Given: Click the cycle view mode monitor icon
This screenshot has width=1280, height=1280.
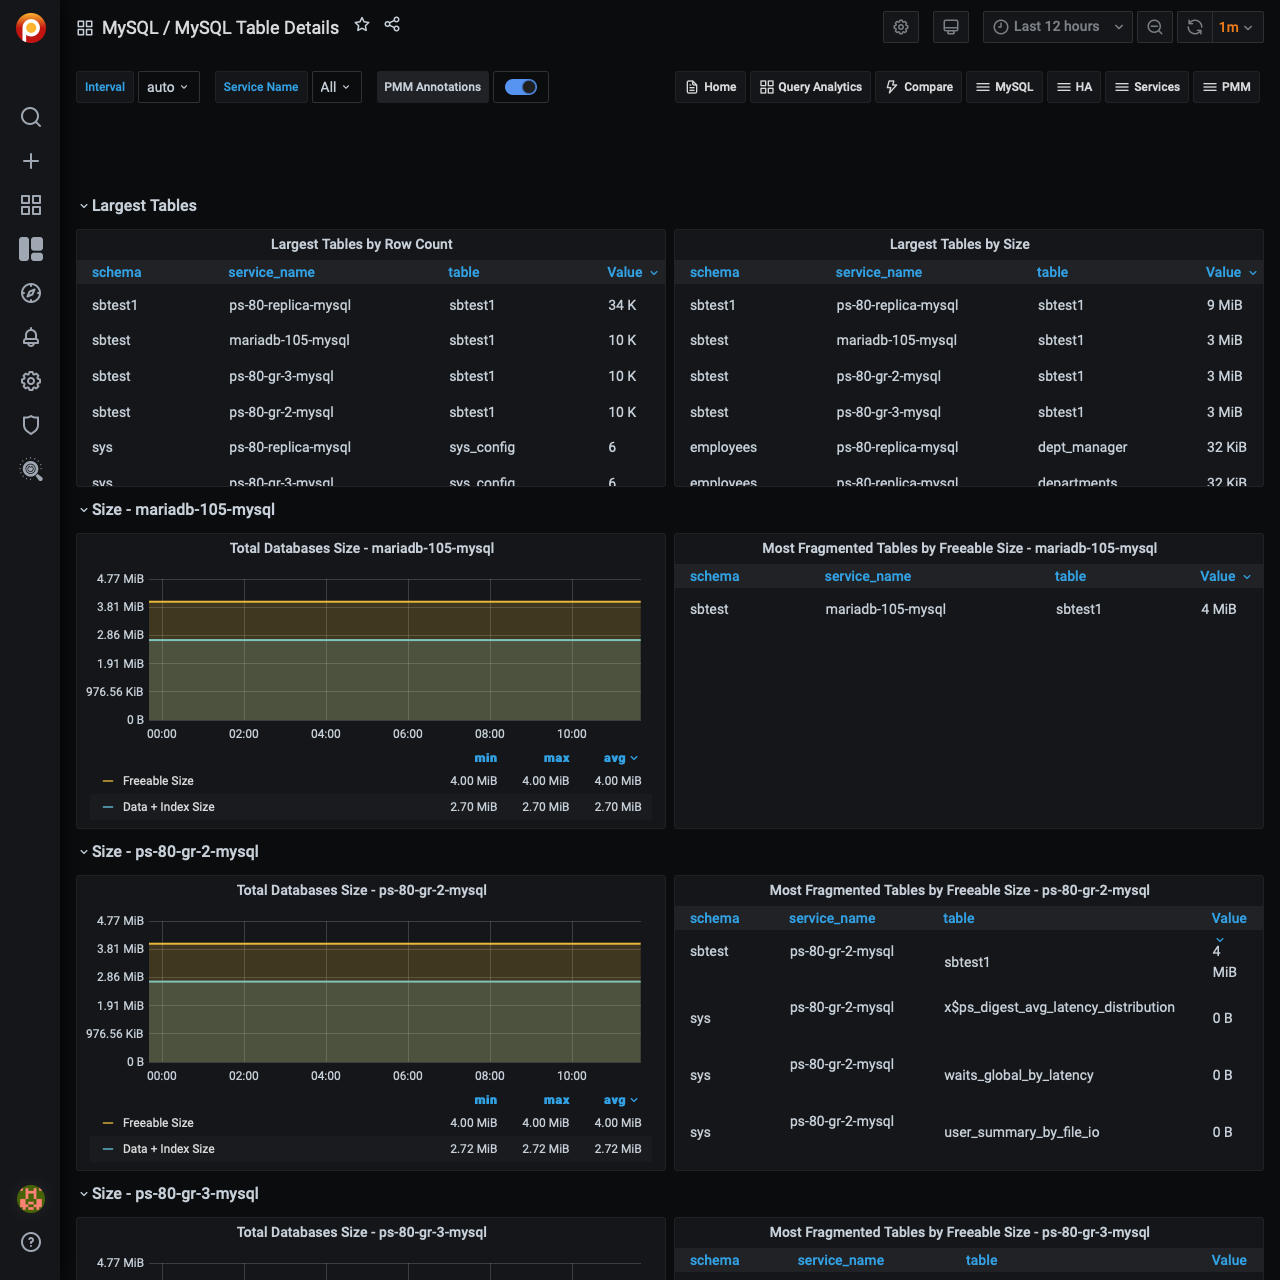Looking at the screenshot, I should pos(950,27).
